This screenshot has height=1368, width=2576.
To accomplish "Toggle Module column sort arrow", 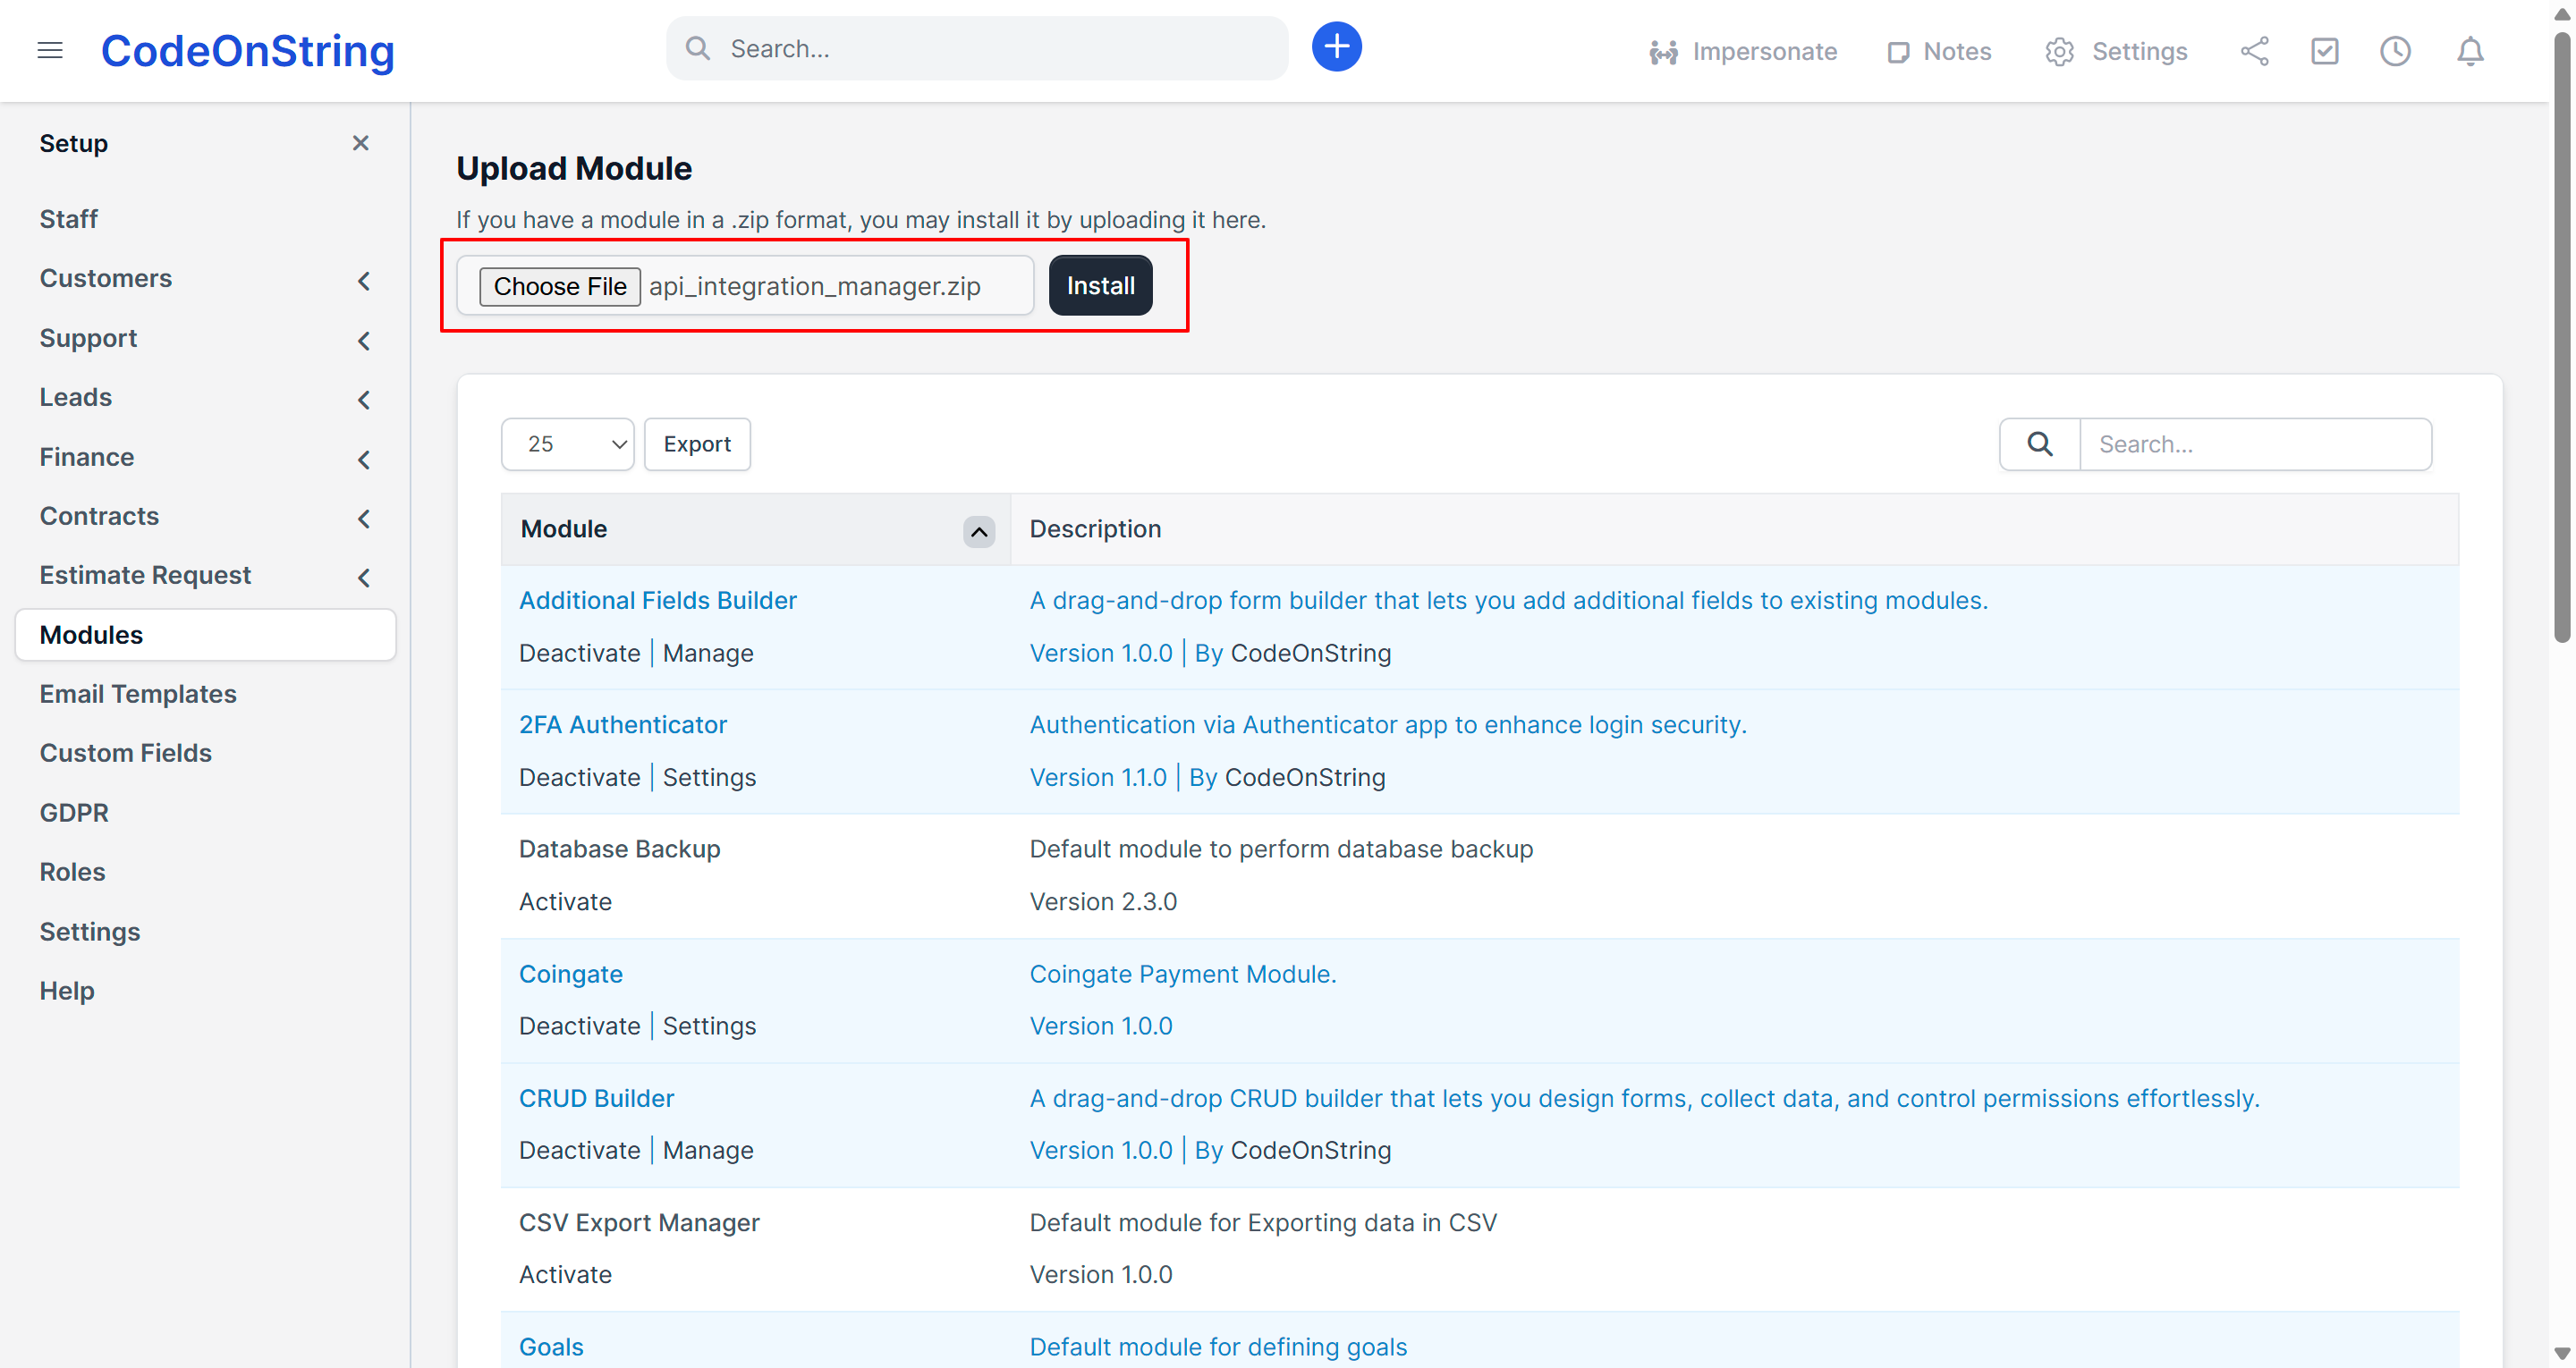I will (x=978, y=531).
